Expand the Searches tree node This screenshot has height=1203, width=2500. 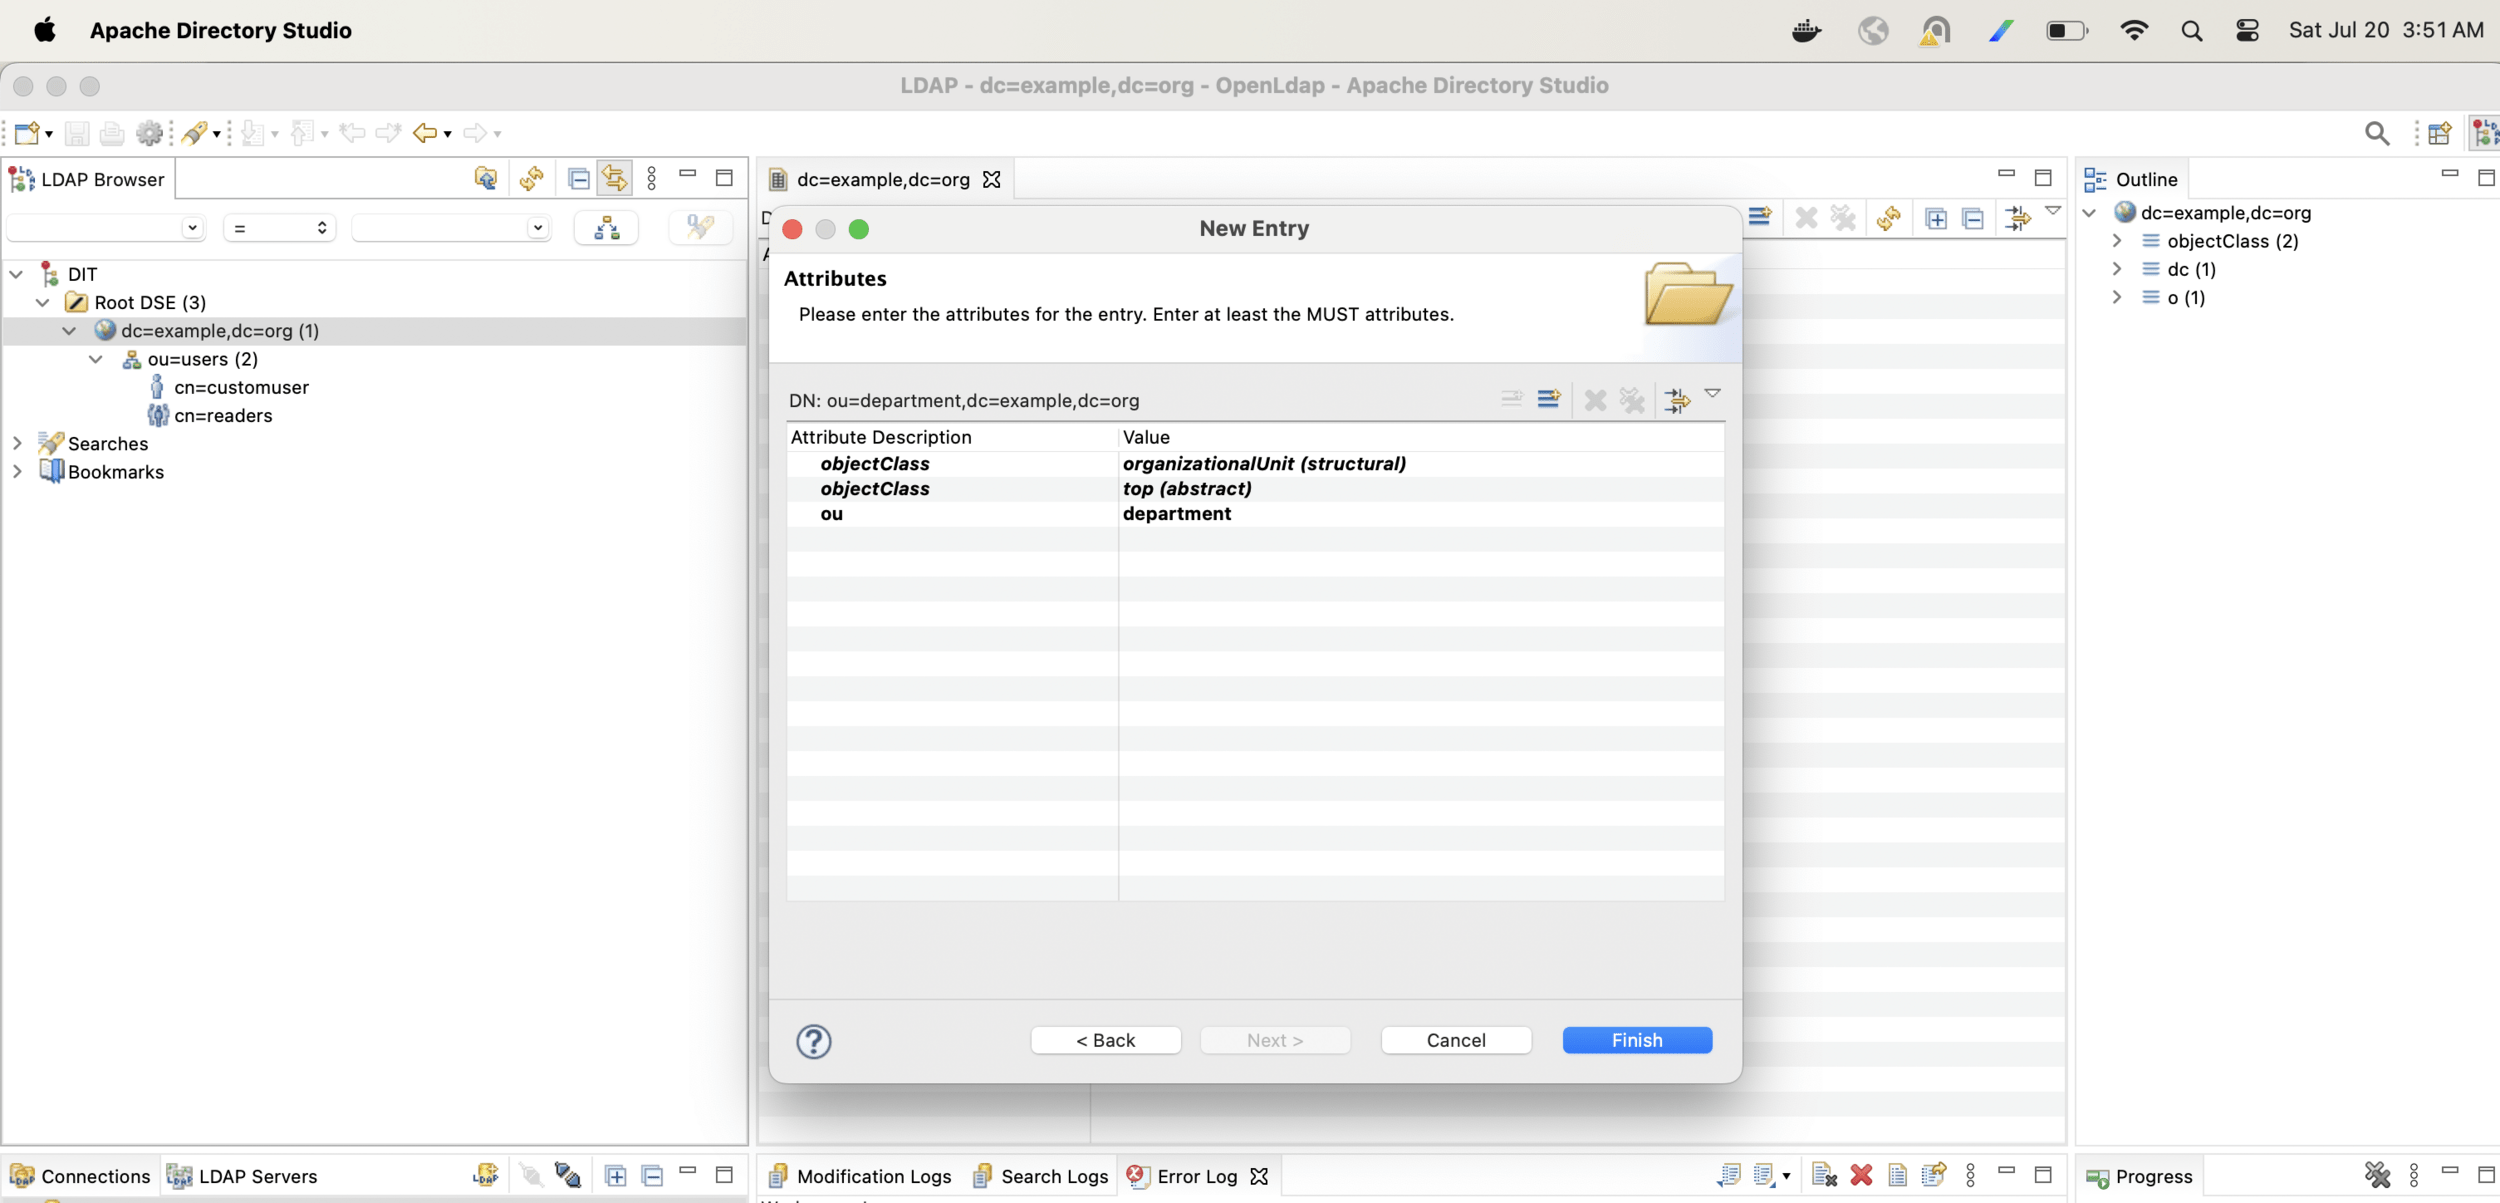[x=17, y=443]
